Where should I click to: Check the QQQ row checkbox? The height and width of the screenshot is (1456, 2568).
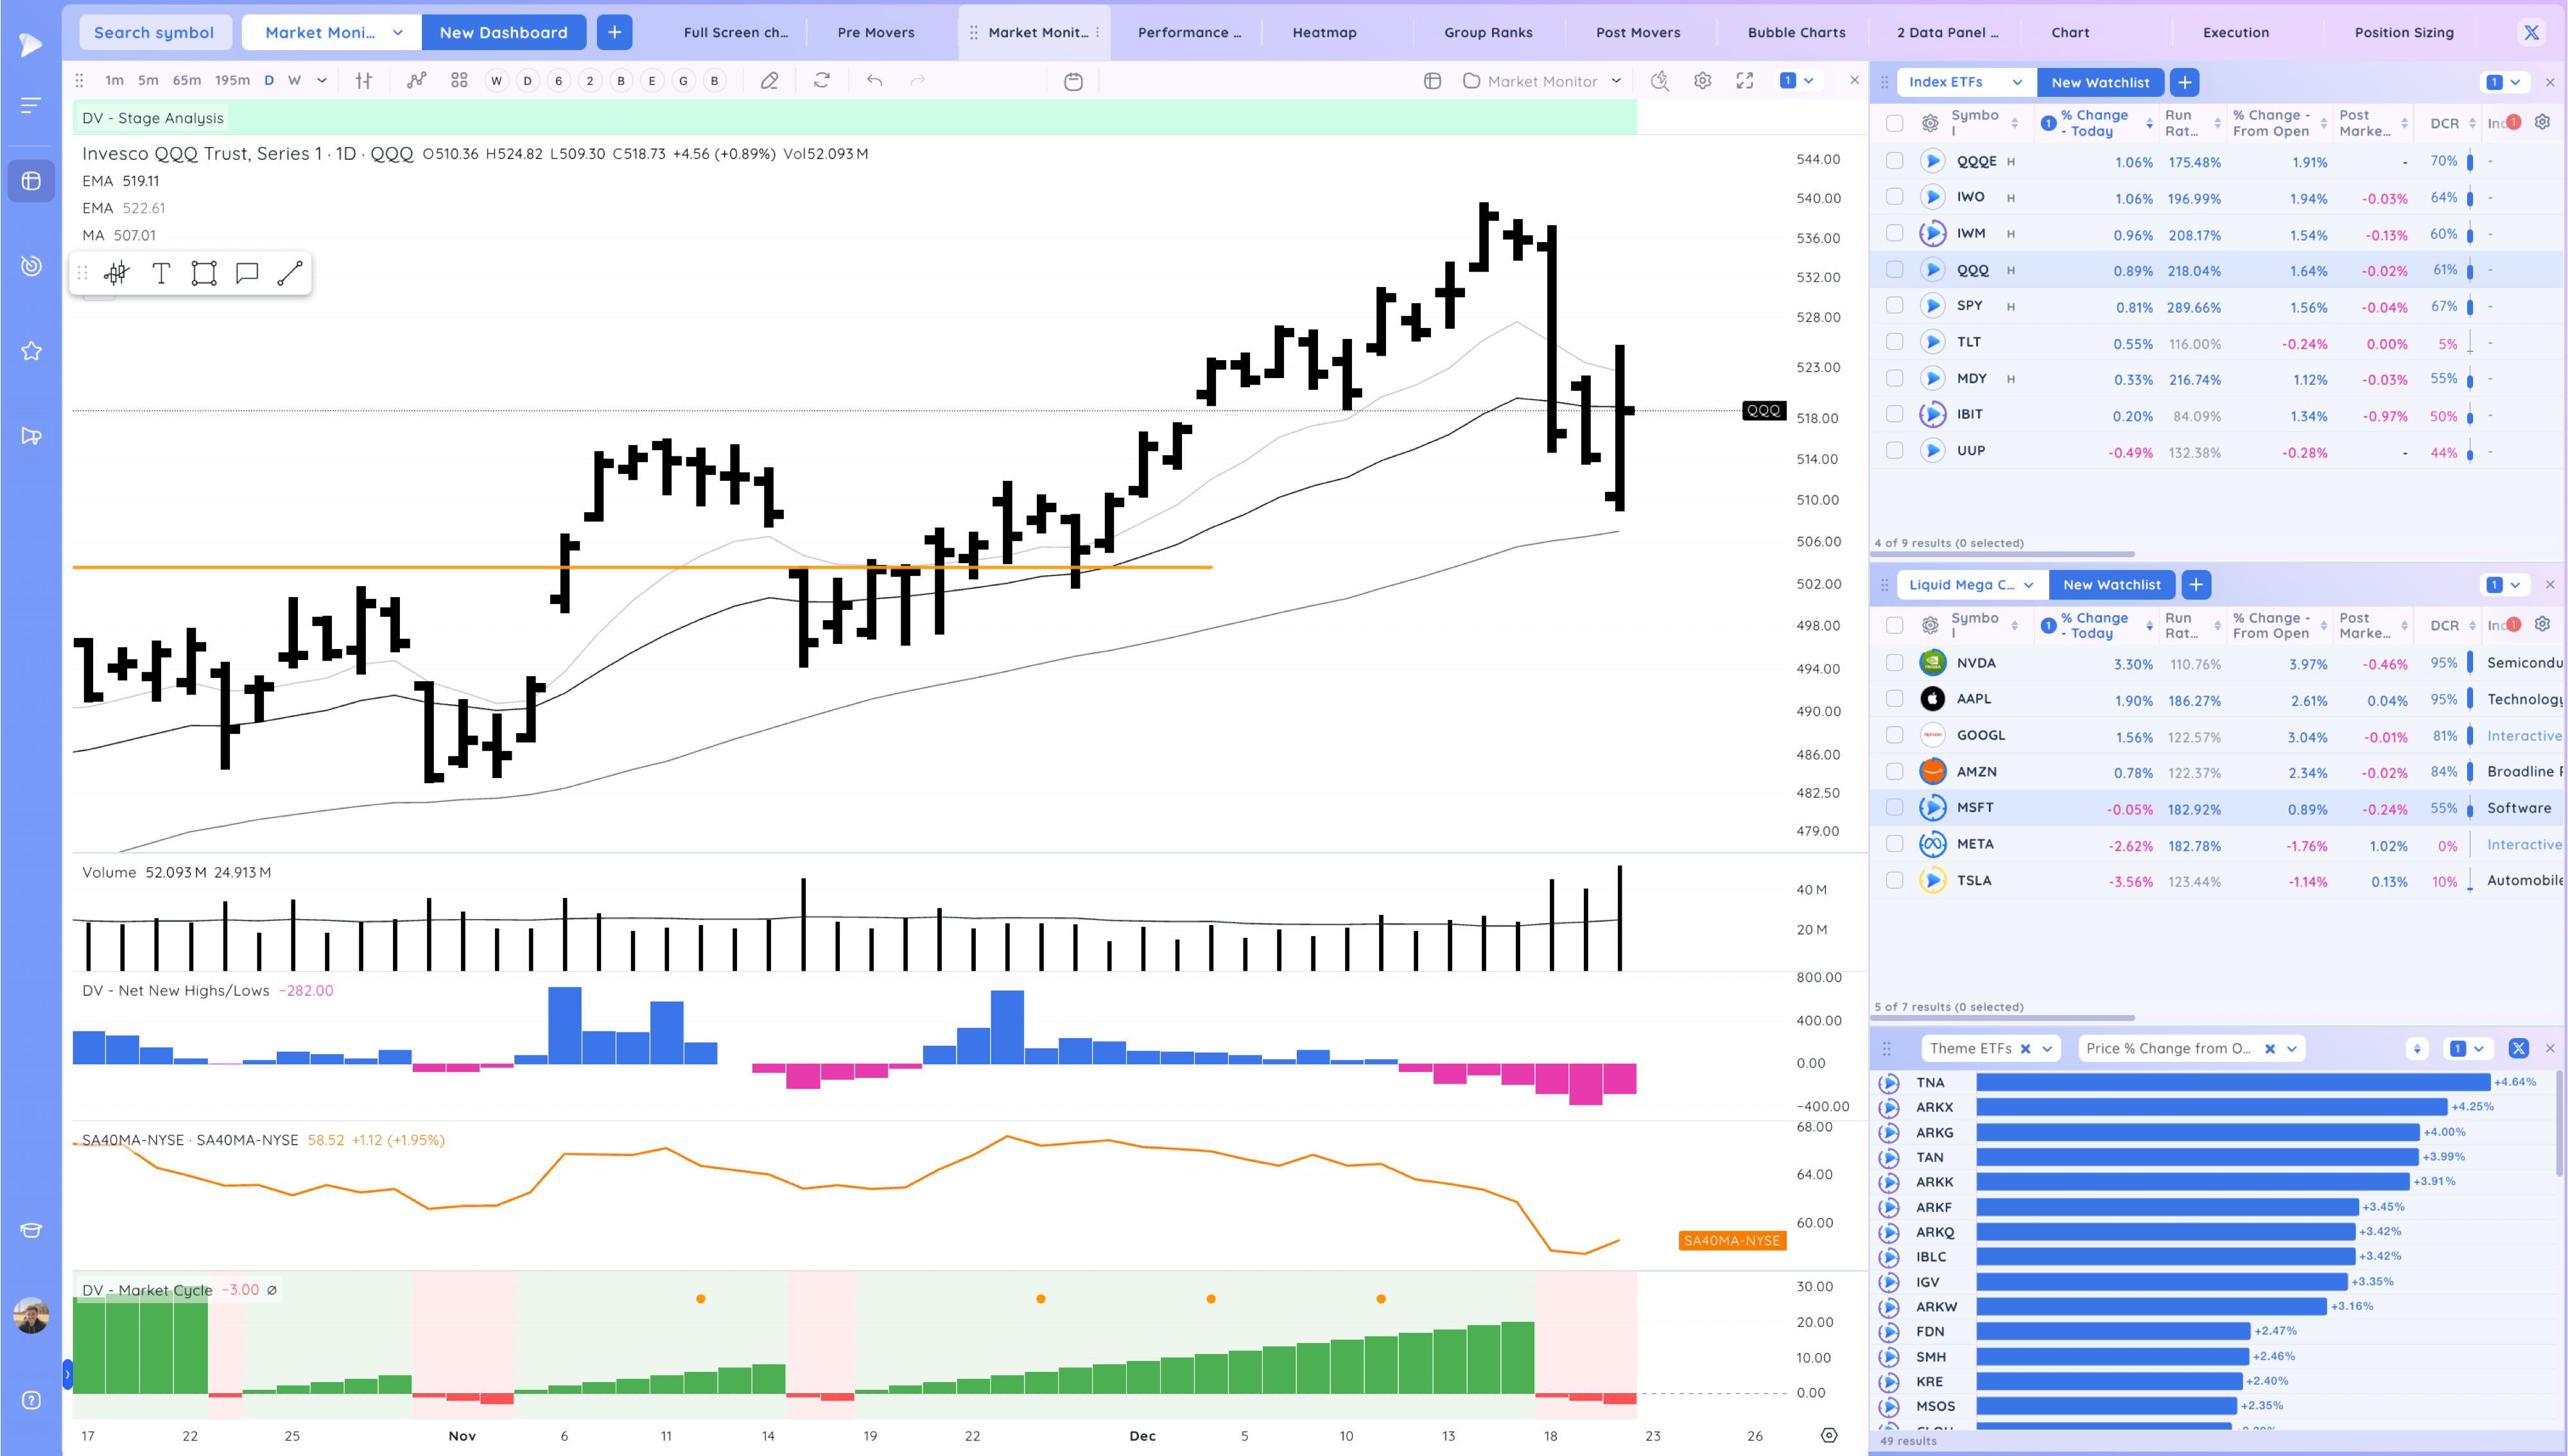click(1894, 270)
